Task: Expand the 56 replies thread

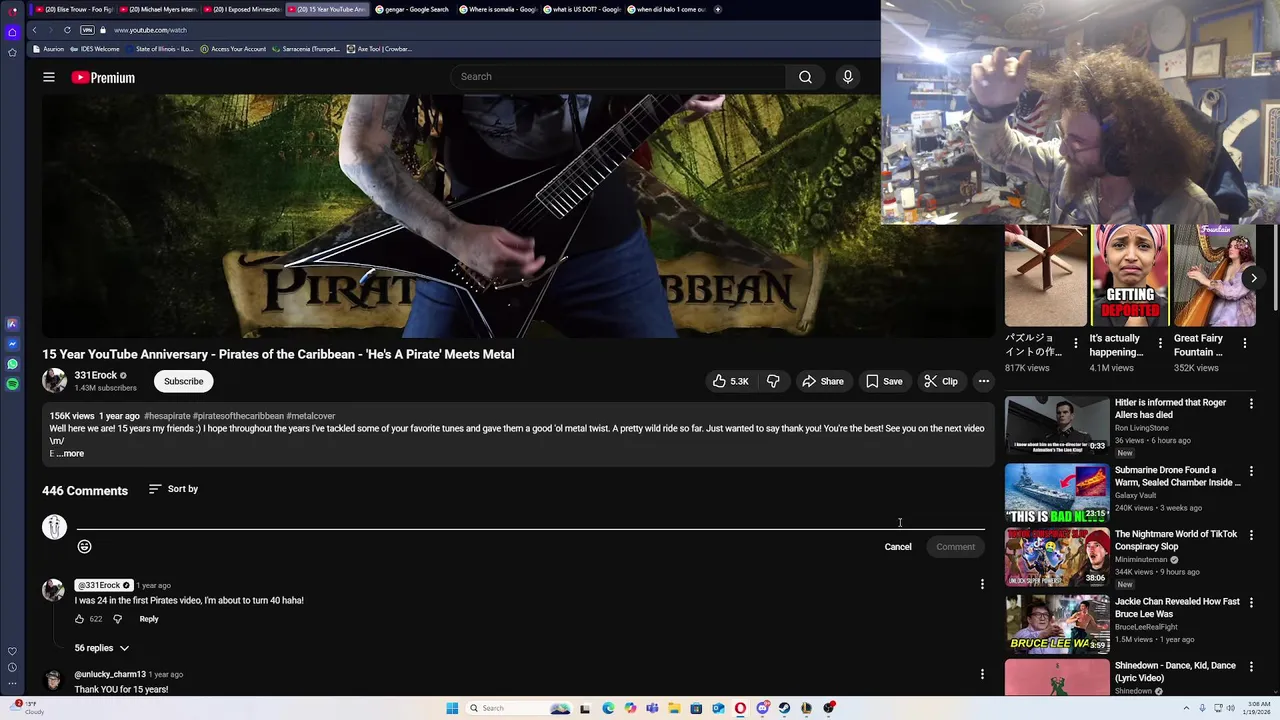Action: point(102,648)
